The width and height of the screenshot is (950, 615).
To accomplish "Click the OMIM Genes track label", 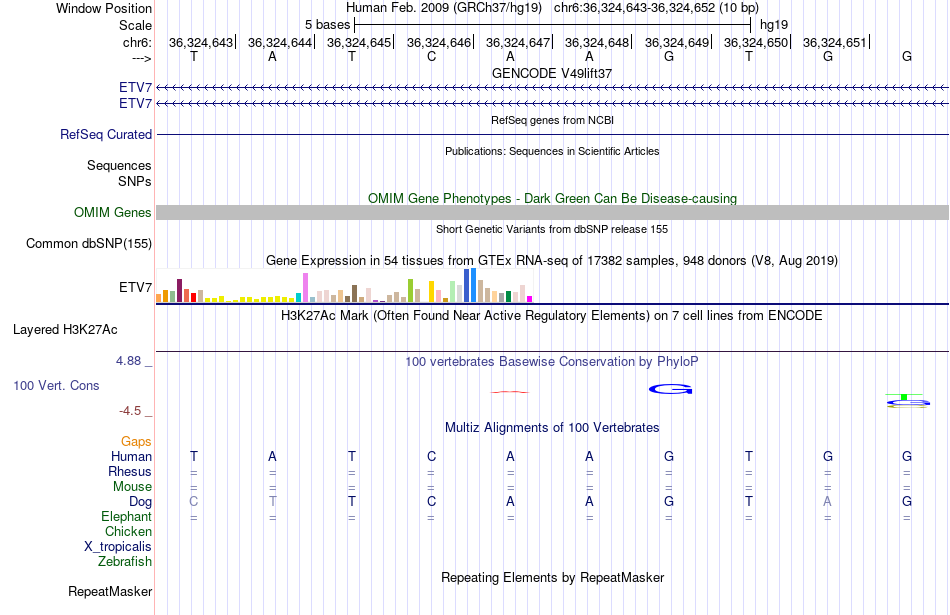I will (x=113, y=213).
